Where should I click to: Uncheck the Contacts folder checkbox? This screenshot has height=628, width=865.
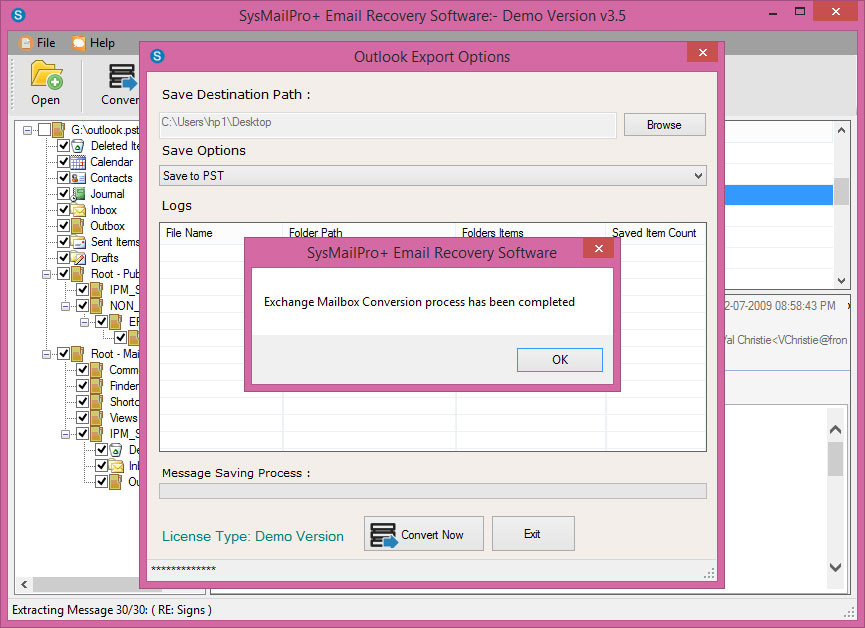(63, 178)
